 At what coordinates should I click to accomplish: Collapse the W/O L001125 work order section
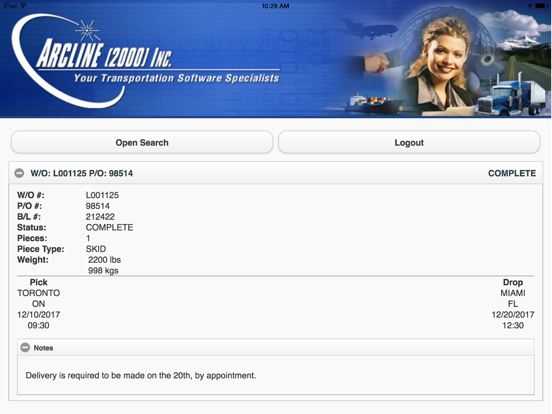19,173
